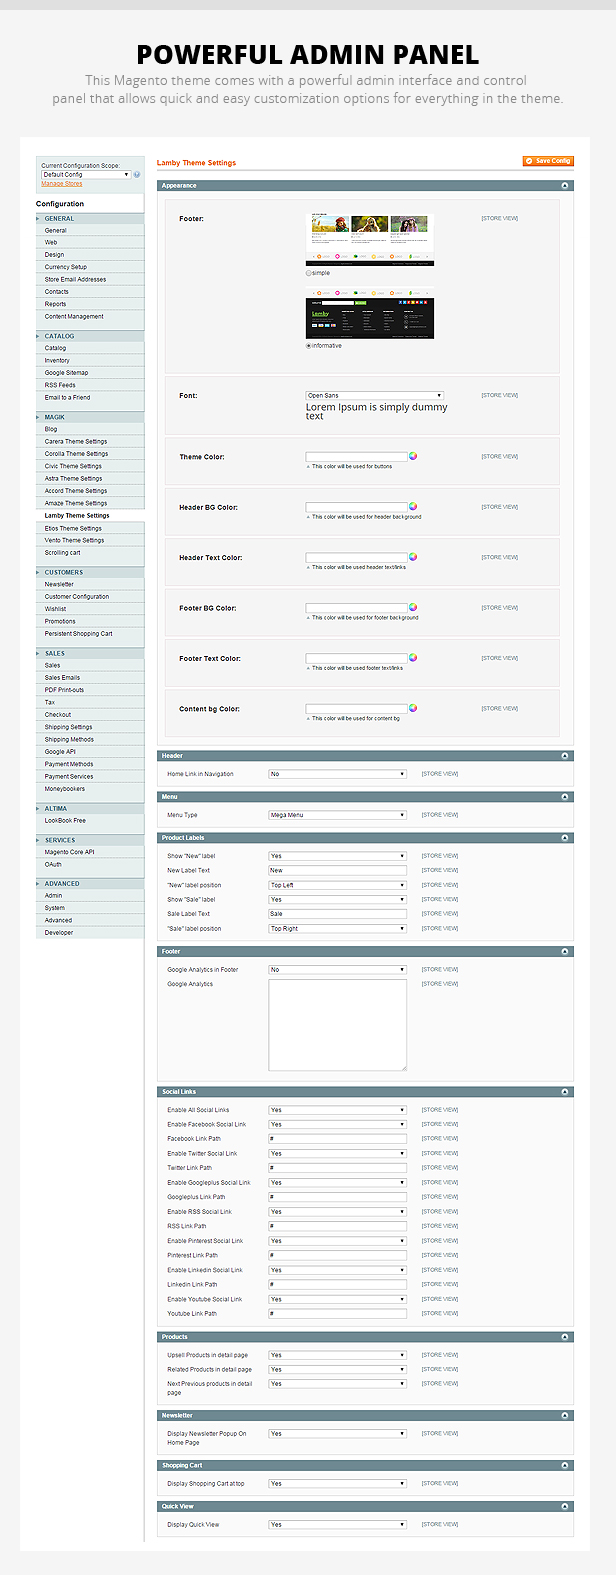
Task: Collapse the Product Labels section arrow icon
Action: (x=565, y=838)
